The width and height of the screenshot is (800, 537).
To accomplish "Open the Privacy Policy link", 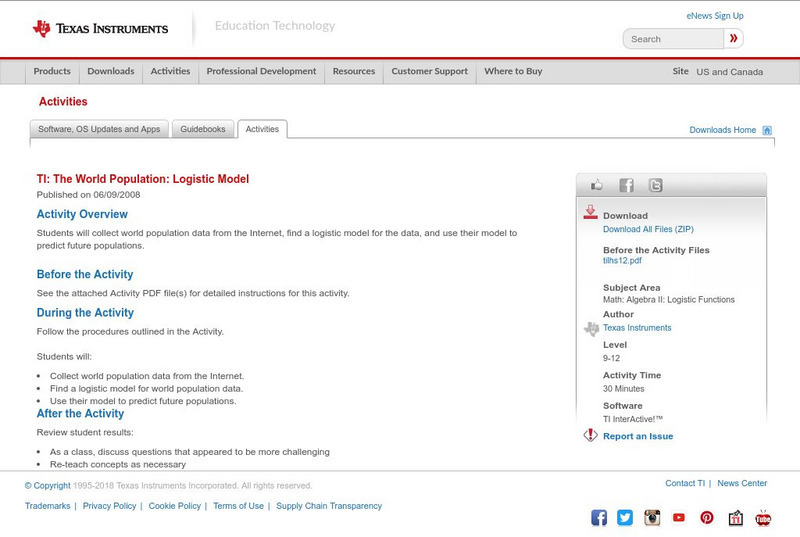I will 109,506.
